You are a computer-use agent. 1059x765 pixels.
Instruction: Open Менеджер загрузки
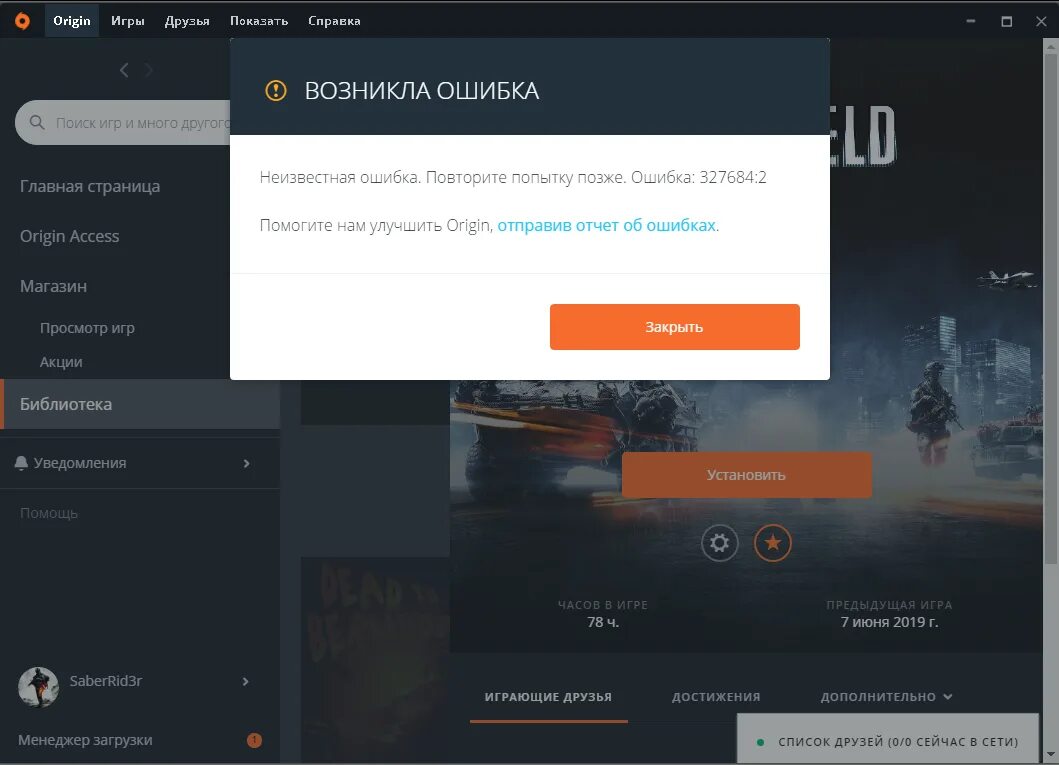[85, 740]
